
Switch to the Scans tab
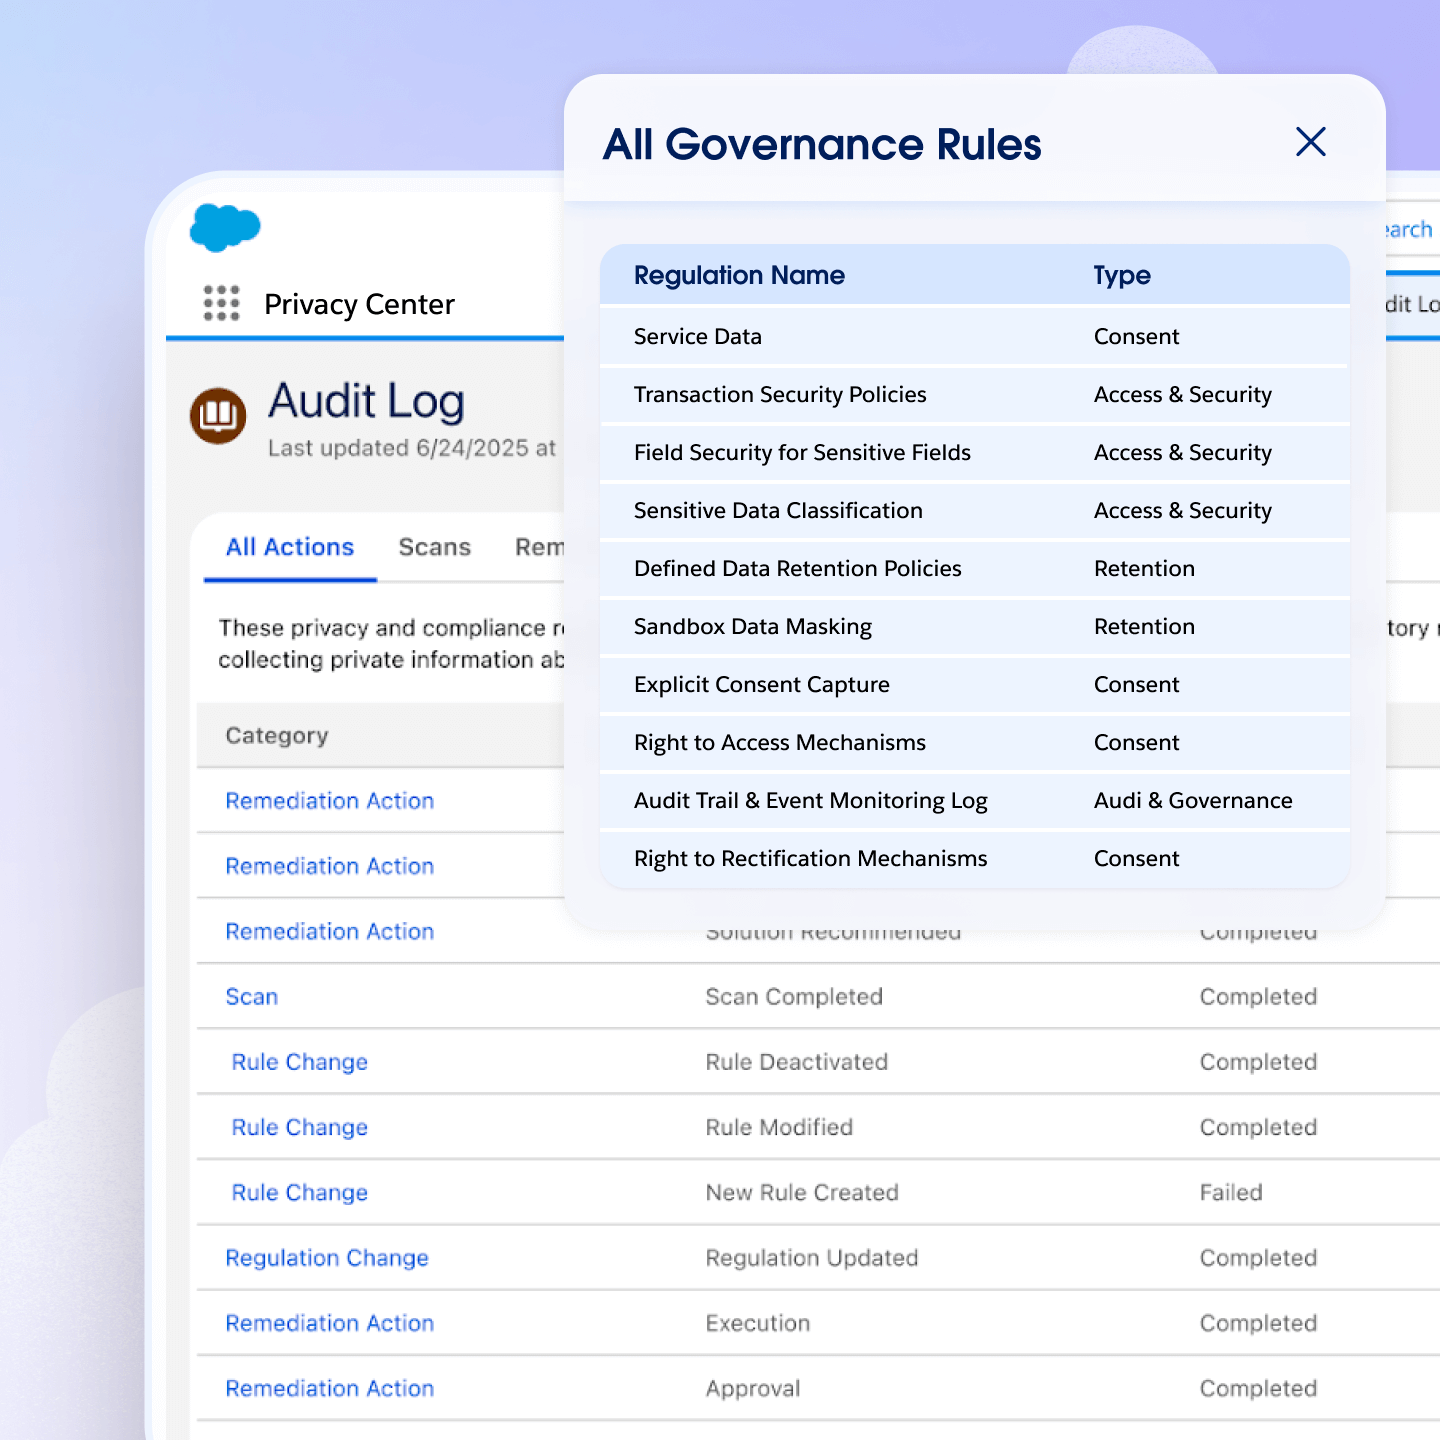[434, 547]
